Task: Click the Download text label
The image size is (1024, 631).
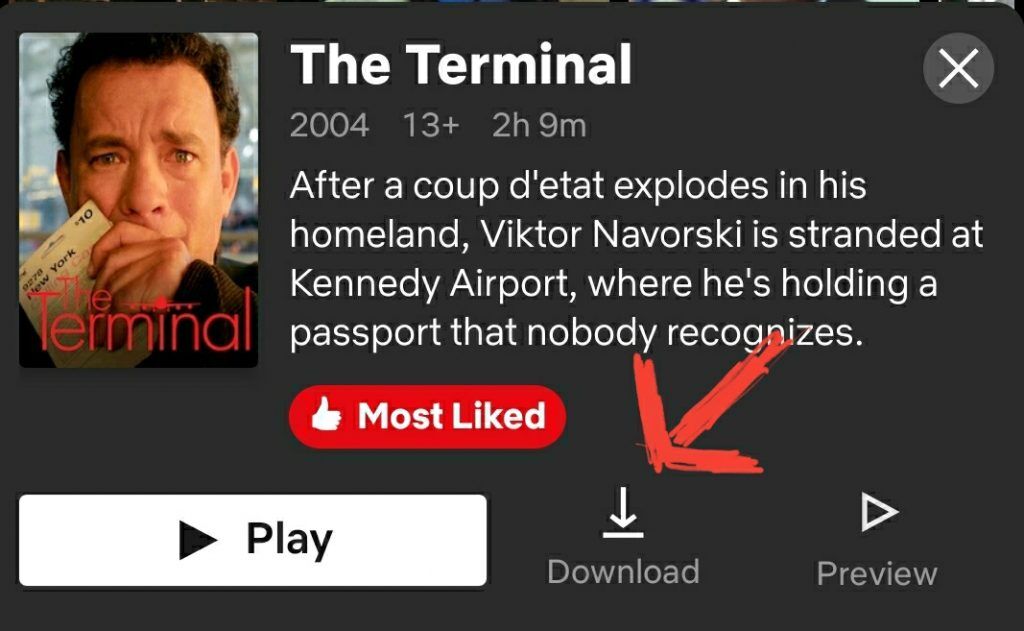Action: [x=623, y=572]
